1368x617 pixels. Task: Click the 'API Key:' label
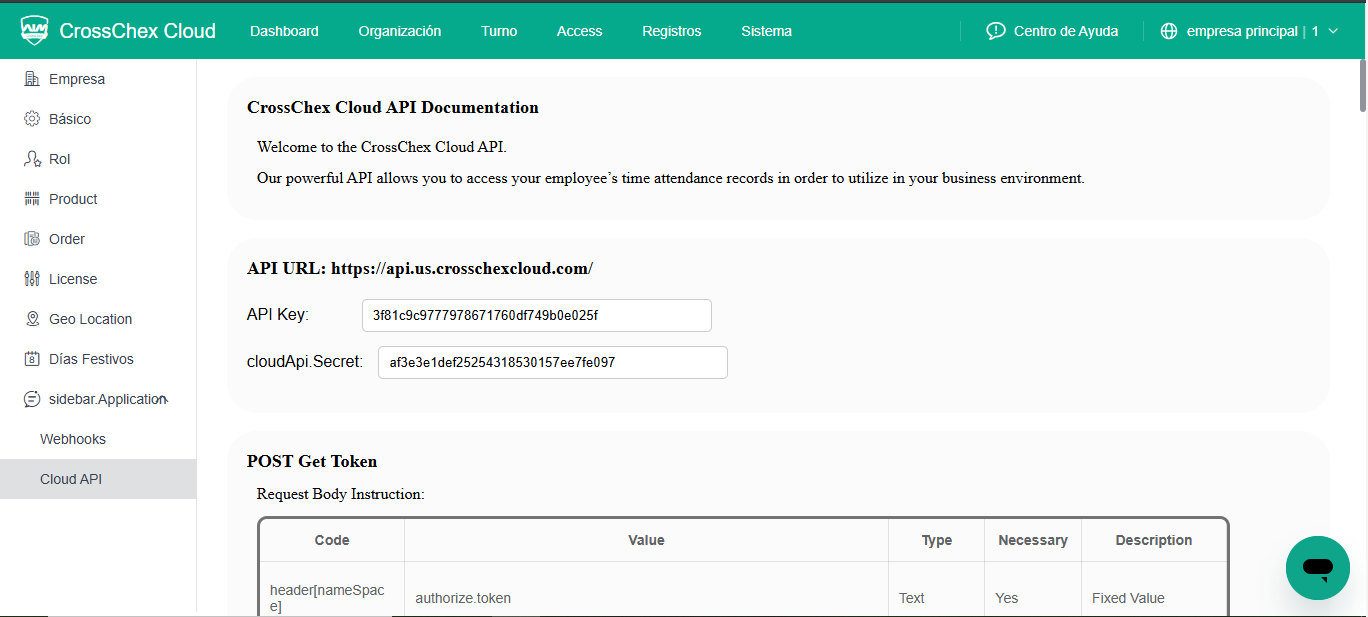coord(278,314)
